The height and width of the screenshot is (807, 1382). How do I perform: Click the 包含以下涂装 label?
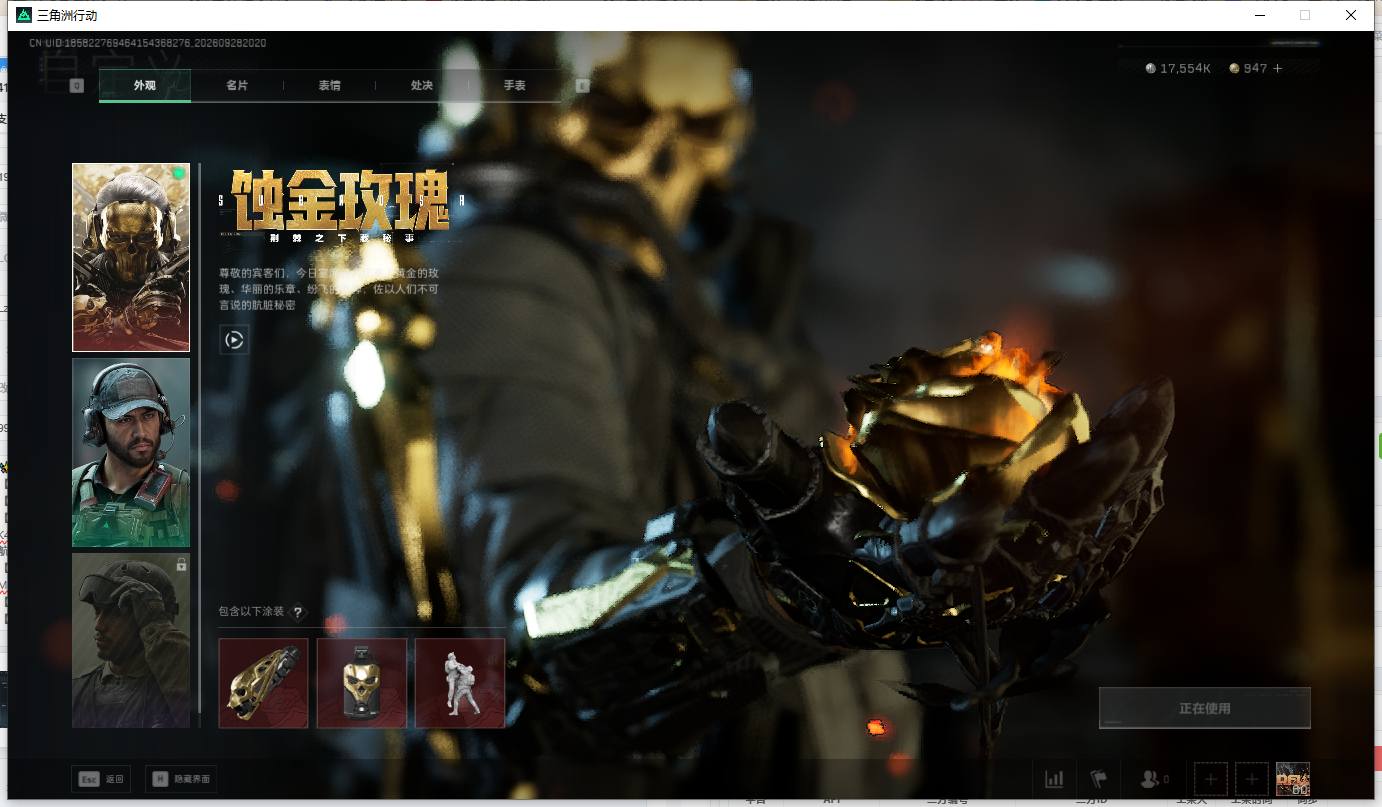tap(252, 612)
